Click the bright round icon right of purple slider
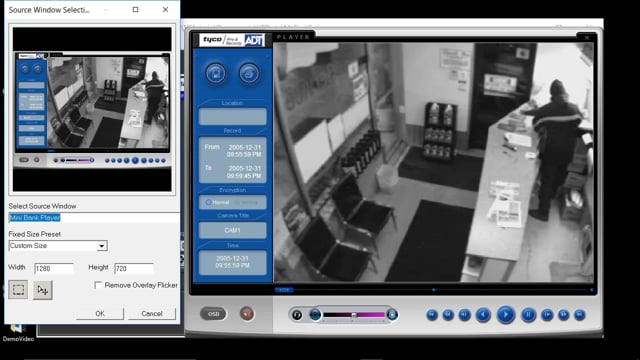This screenshot has height=360, width=640. pyautogui.click(x=392, y=315)
